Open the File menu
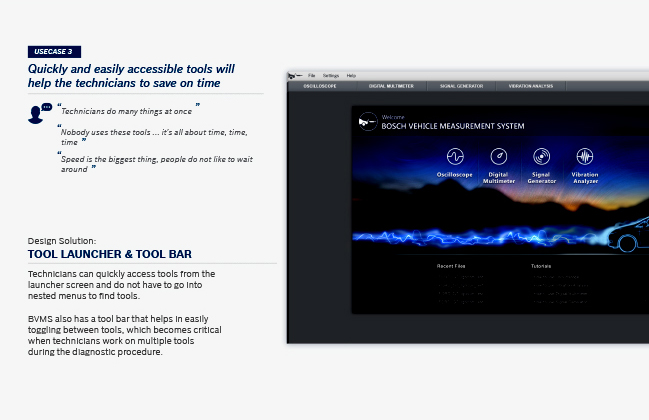Viewport: 649px width, 420px height. coord(311,75)
